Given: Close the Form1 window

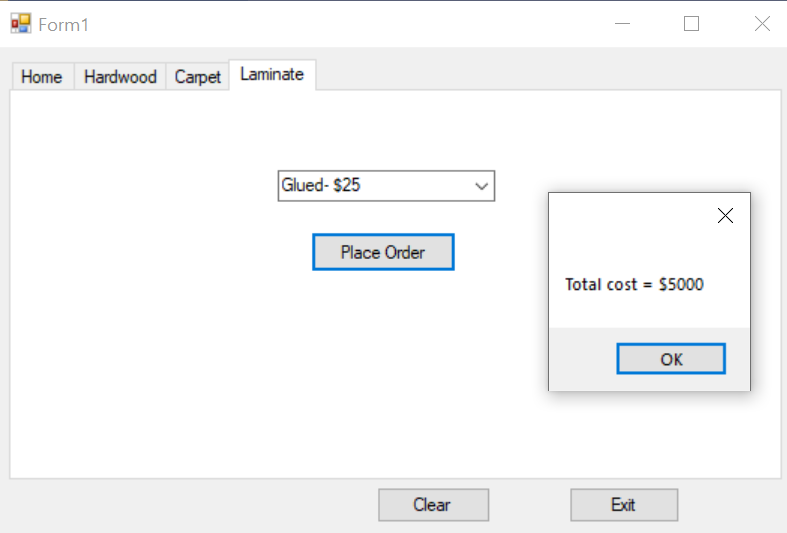Looking at the screenshot, I should click(x=761, y=24).
